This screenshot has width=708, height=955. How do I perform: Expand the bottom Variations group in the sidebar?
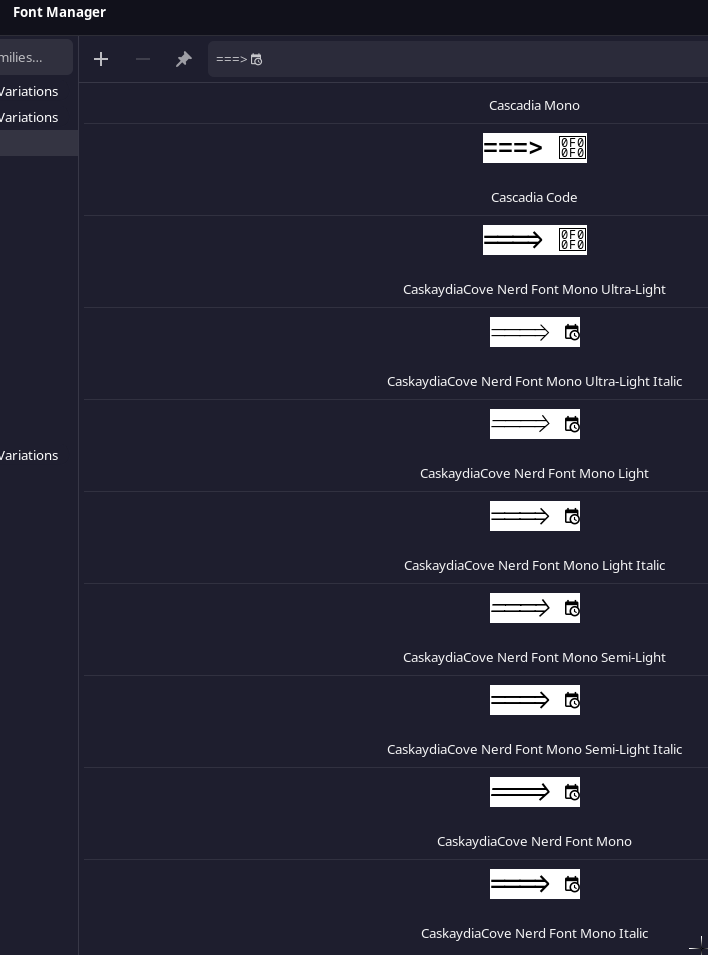point(29,455)
